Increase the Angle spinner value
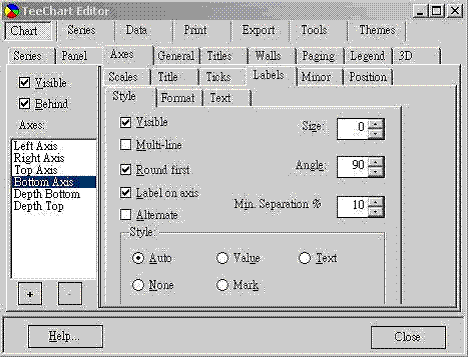 (376, 162)
